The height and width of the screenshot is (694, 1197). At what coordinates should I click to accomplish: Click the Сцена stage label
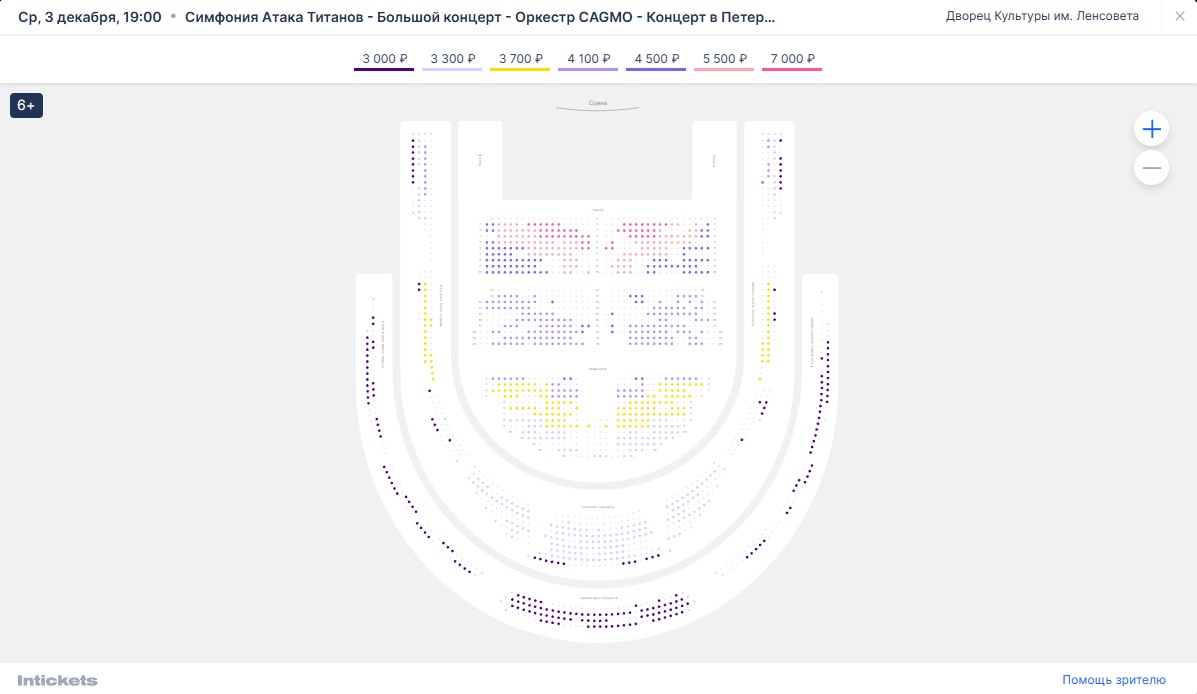(597, 103)
